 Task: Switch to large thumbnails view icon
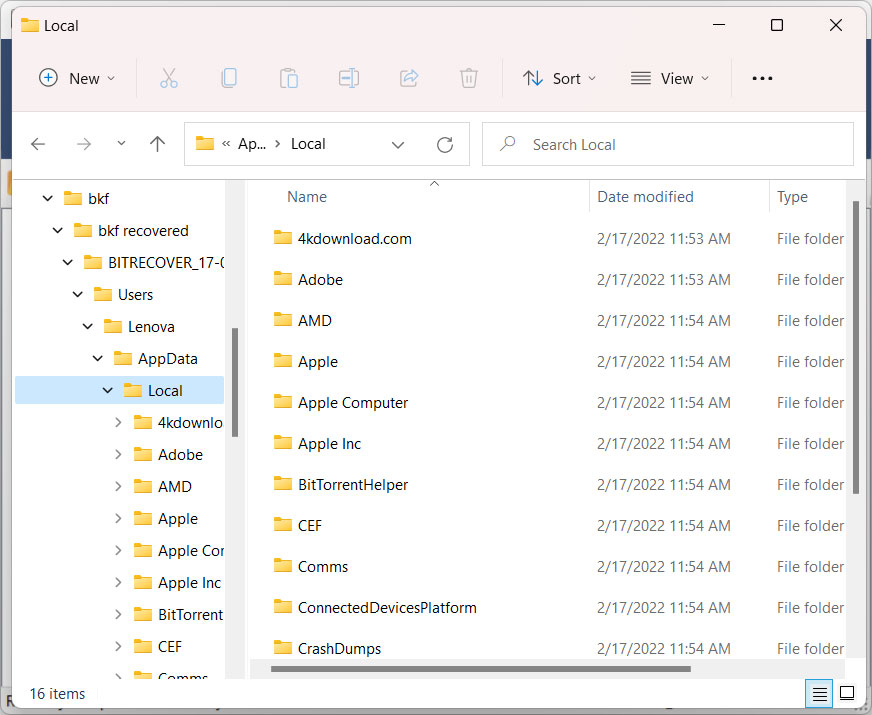tap(847, 693)
